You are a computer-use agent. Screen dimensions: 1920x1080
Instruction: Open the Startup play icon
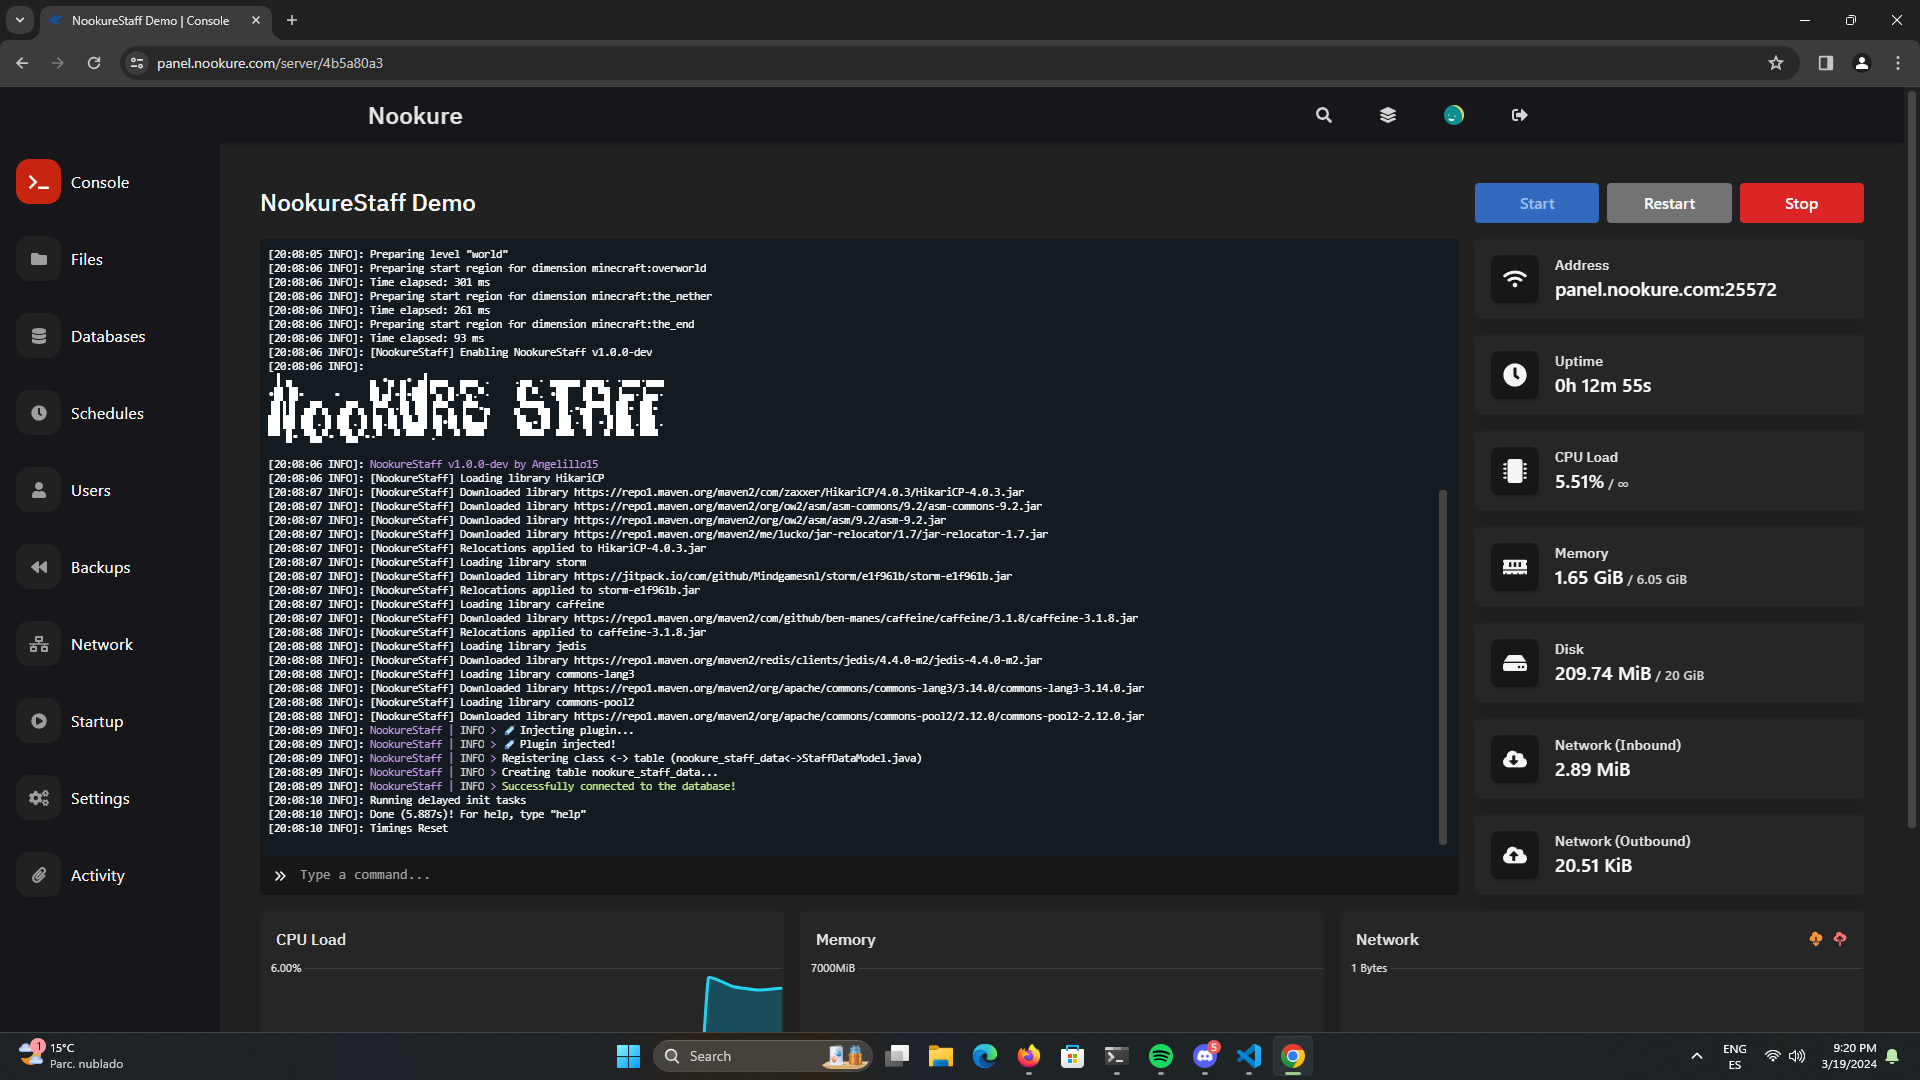coord(38,721)
